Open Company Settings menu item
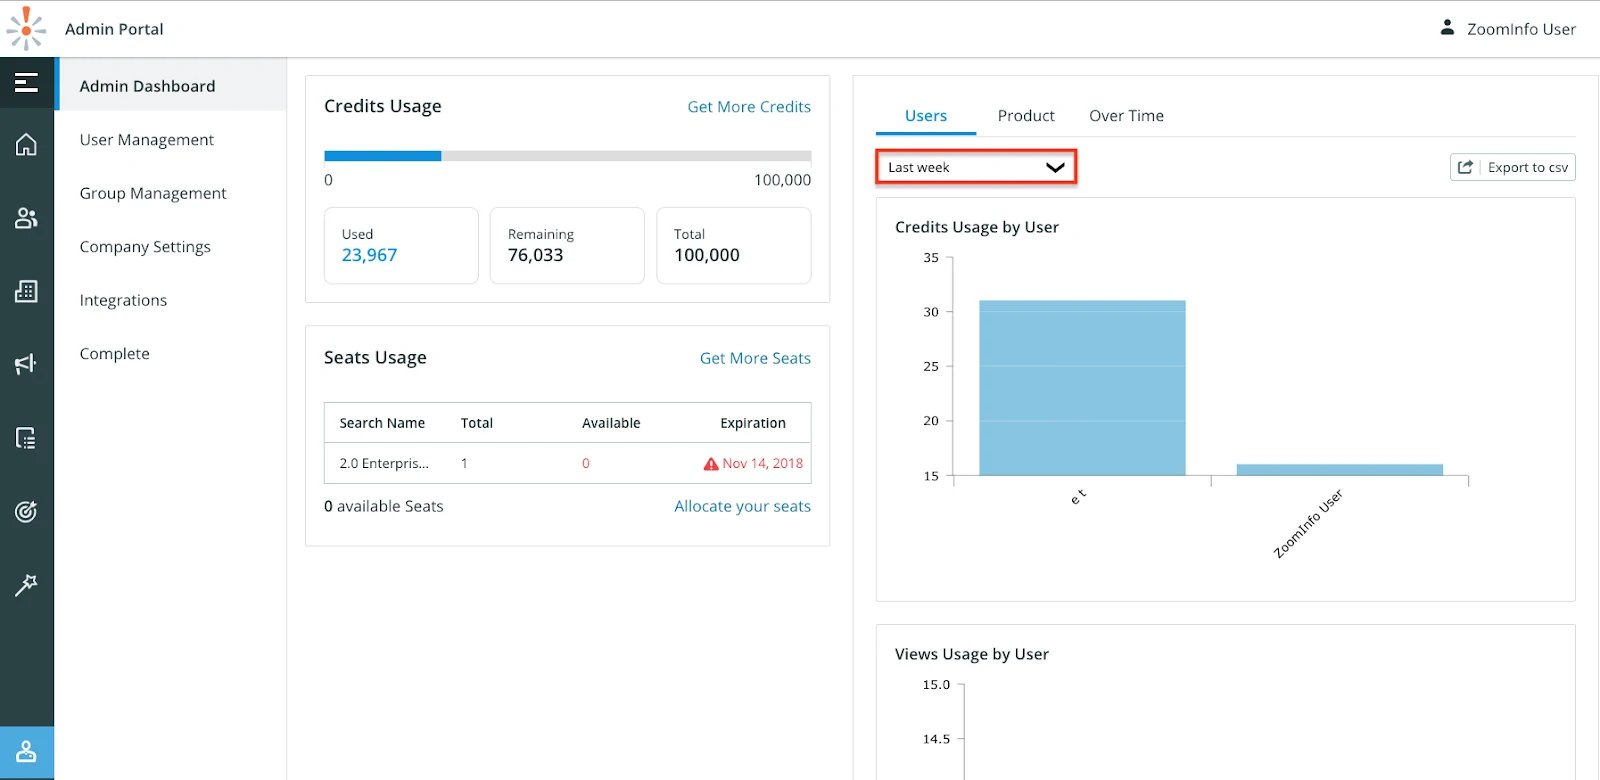Image resolution: width=1600 pixels, height=780 pixels. [x=145, y=247]
